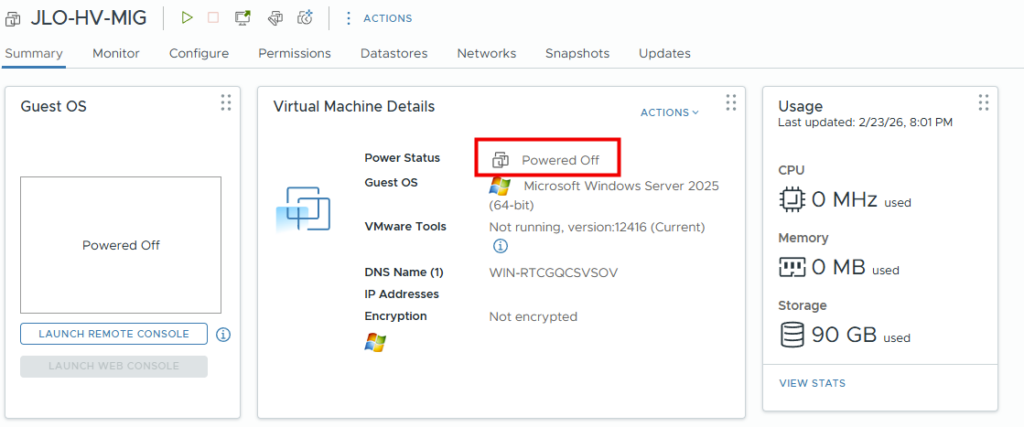Click the Powered Off console preview thumbnail
The height and width of the screenshot is (427, 1024).
coord(121,245)
